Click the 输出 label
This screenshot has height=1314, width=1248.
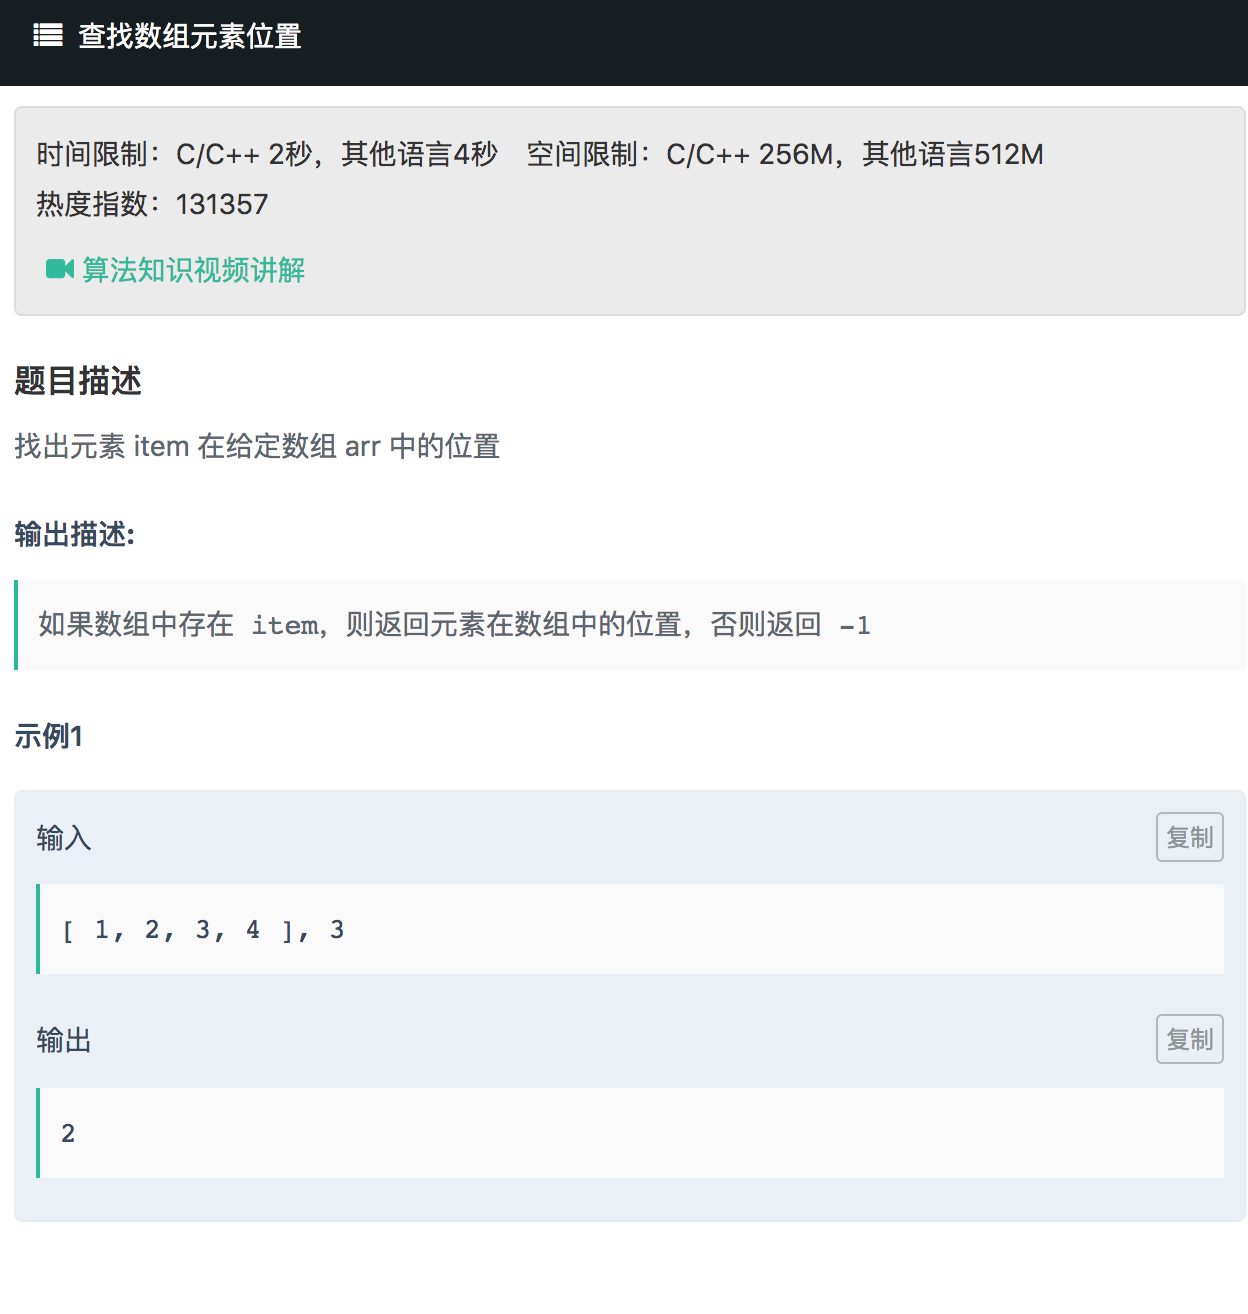[64, 1040]
